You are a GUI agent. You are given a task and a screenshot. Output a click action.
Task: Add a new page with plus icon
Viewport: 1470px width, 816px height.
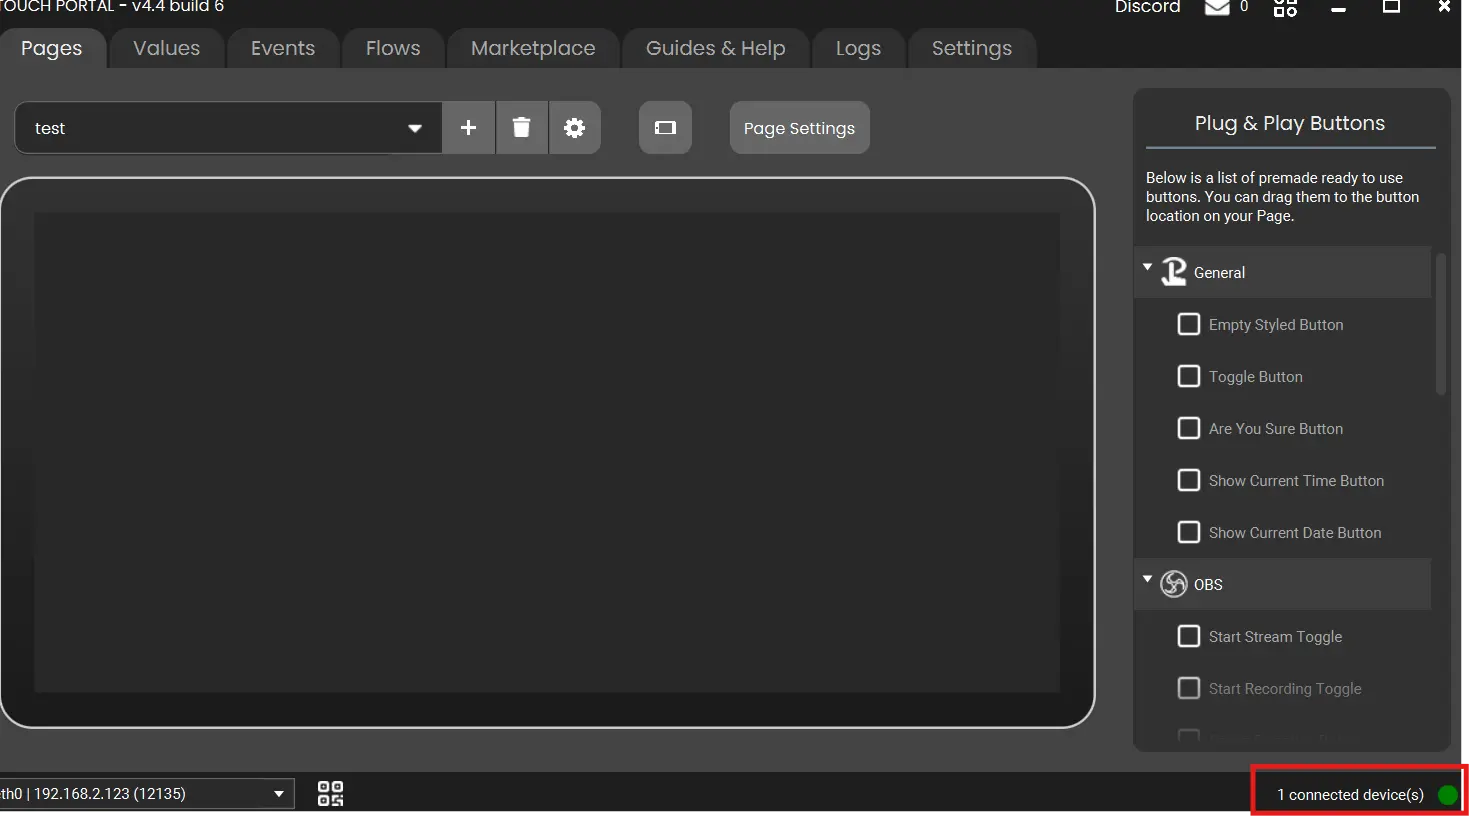[x=468, y=128]
